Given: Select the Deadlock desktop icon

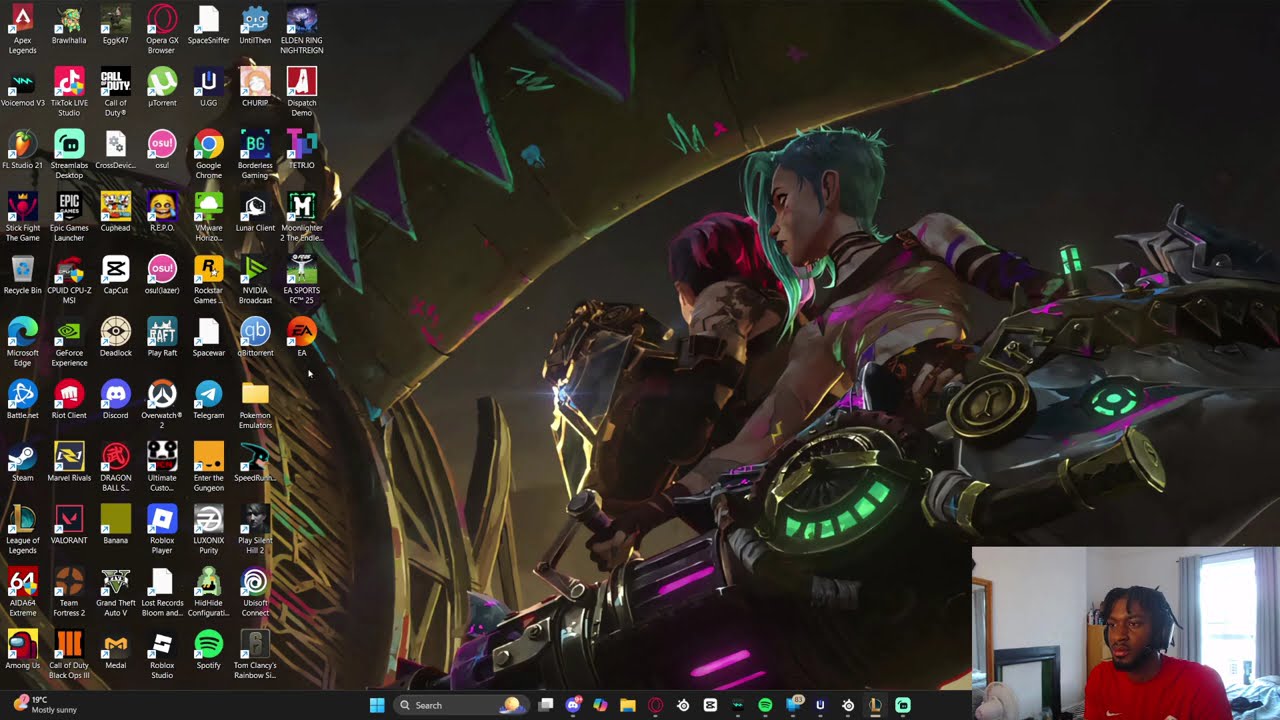Looking at the screenshot, I should pyautogui.click(x=115, y=337).
